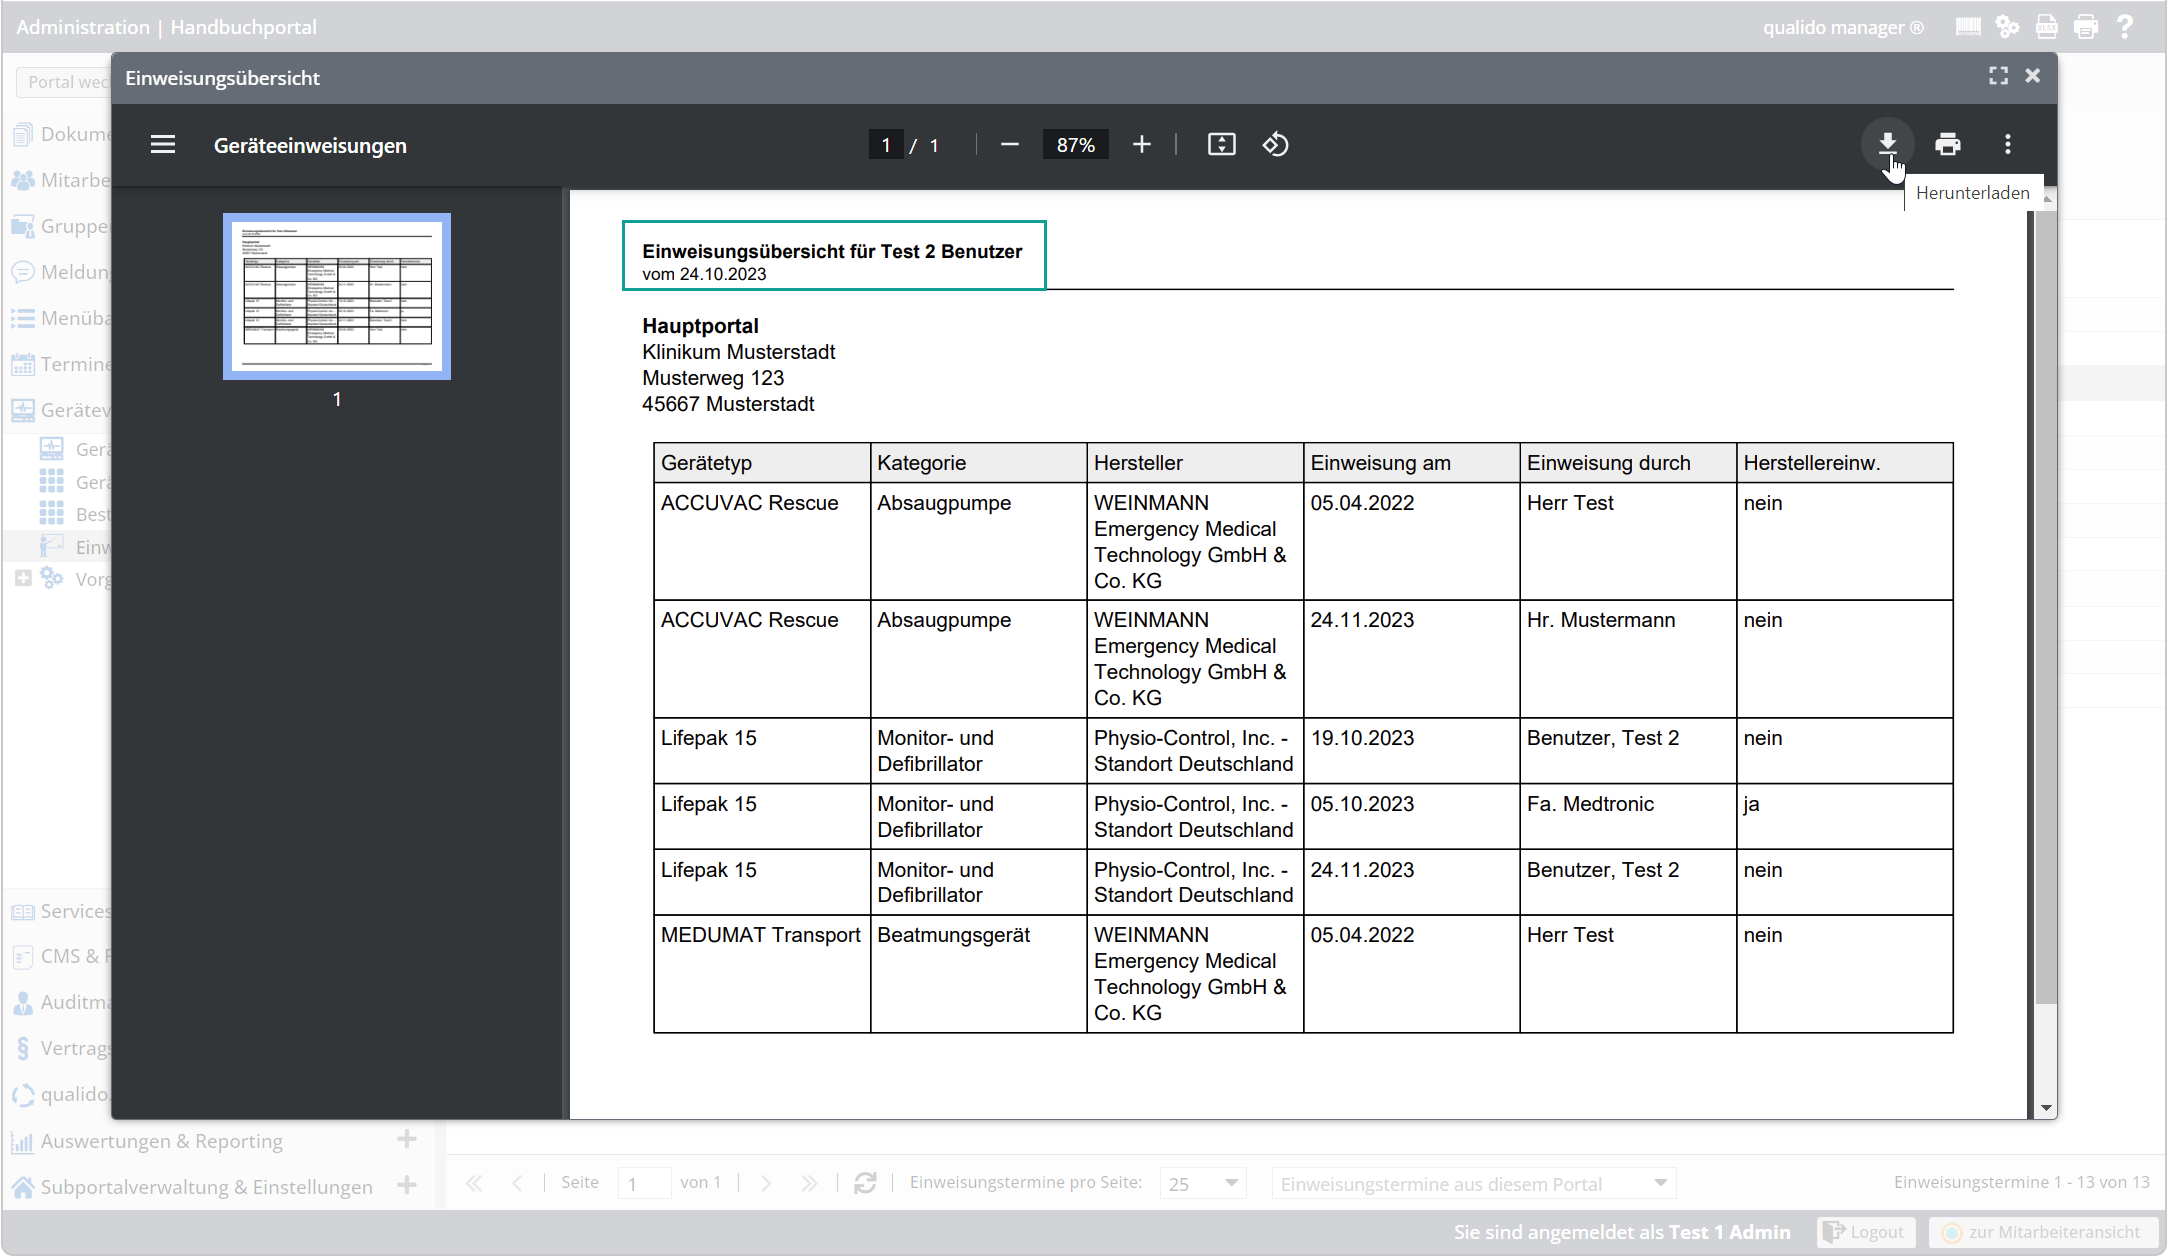Open Geräteverwaltung in the left navigation
This screenshot has width=2168, height=1257.
point(62,410)
